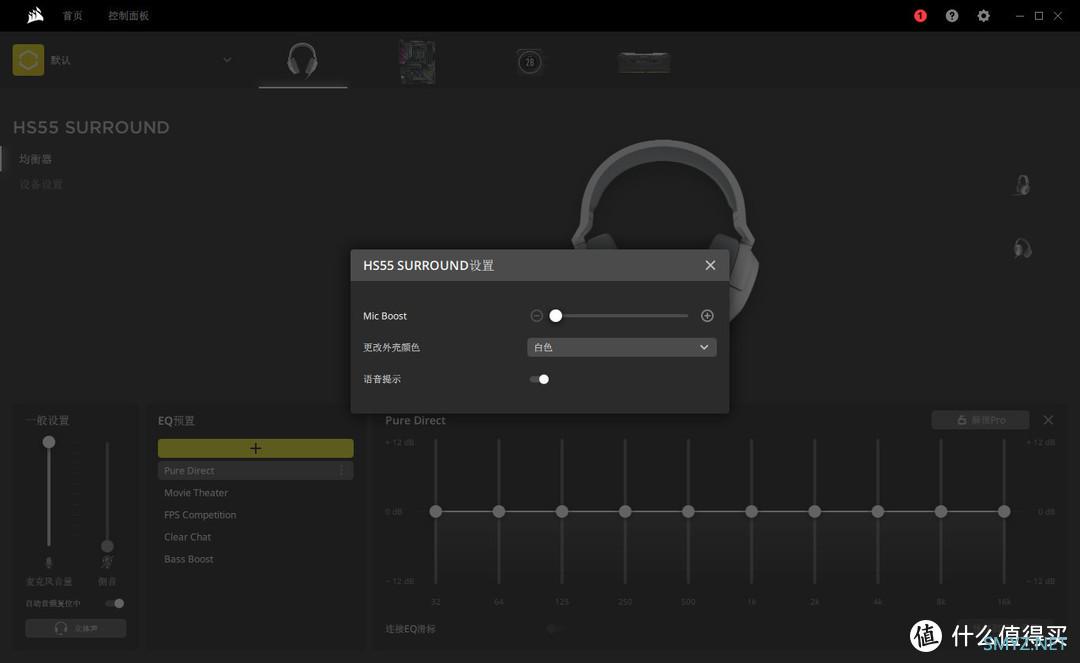
Task: Click the yellow hexagon profile icon
Action: coord(28,60)
